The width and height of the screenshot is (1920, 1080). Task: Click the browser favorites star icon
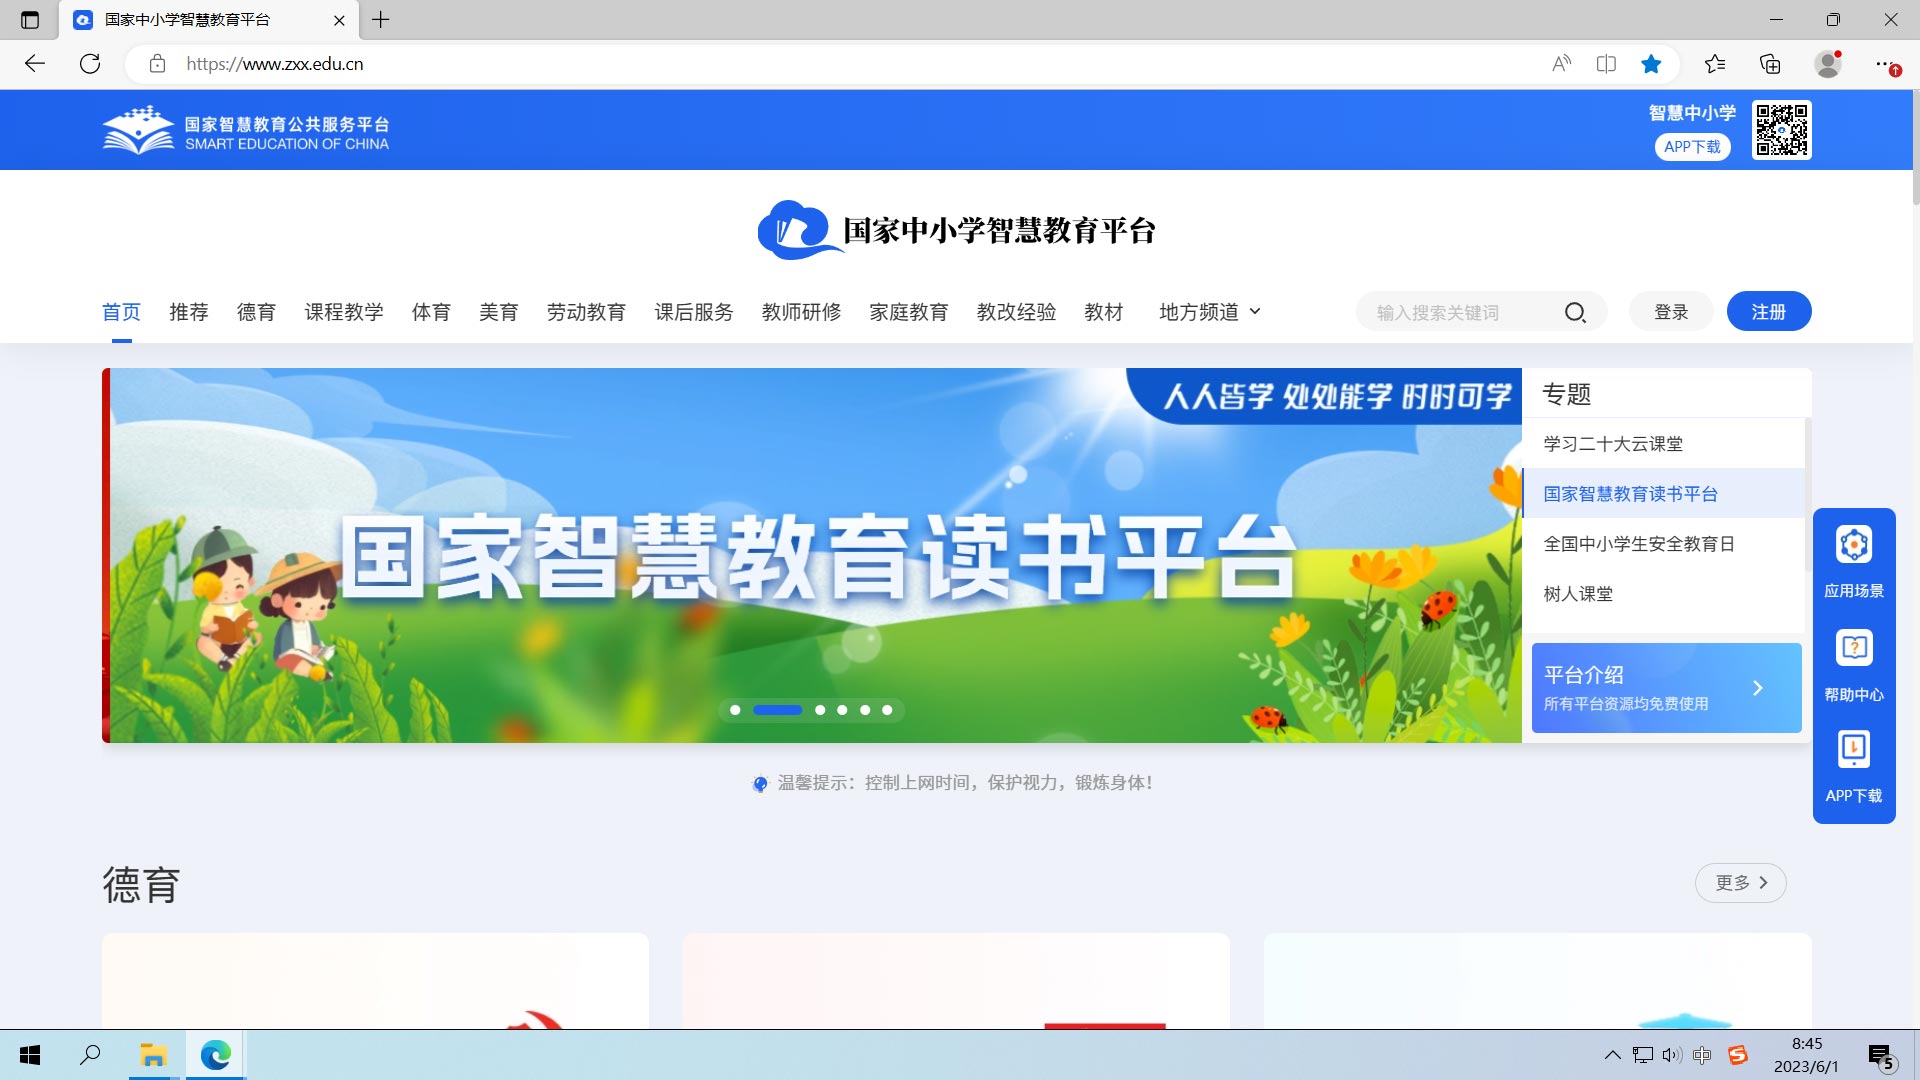tap(1651, 64)
